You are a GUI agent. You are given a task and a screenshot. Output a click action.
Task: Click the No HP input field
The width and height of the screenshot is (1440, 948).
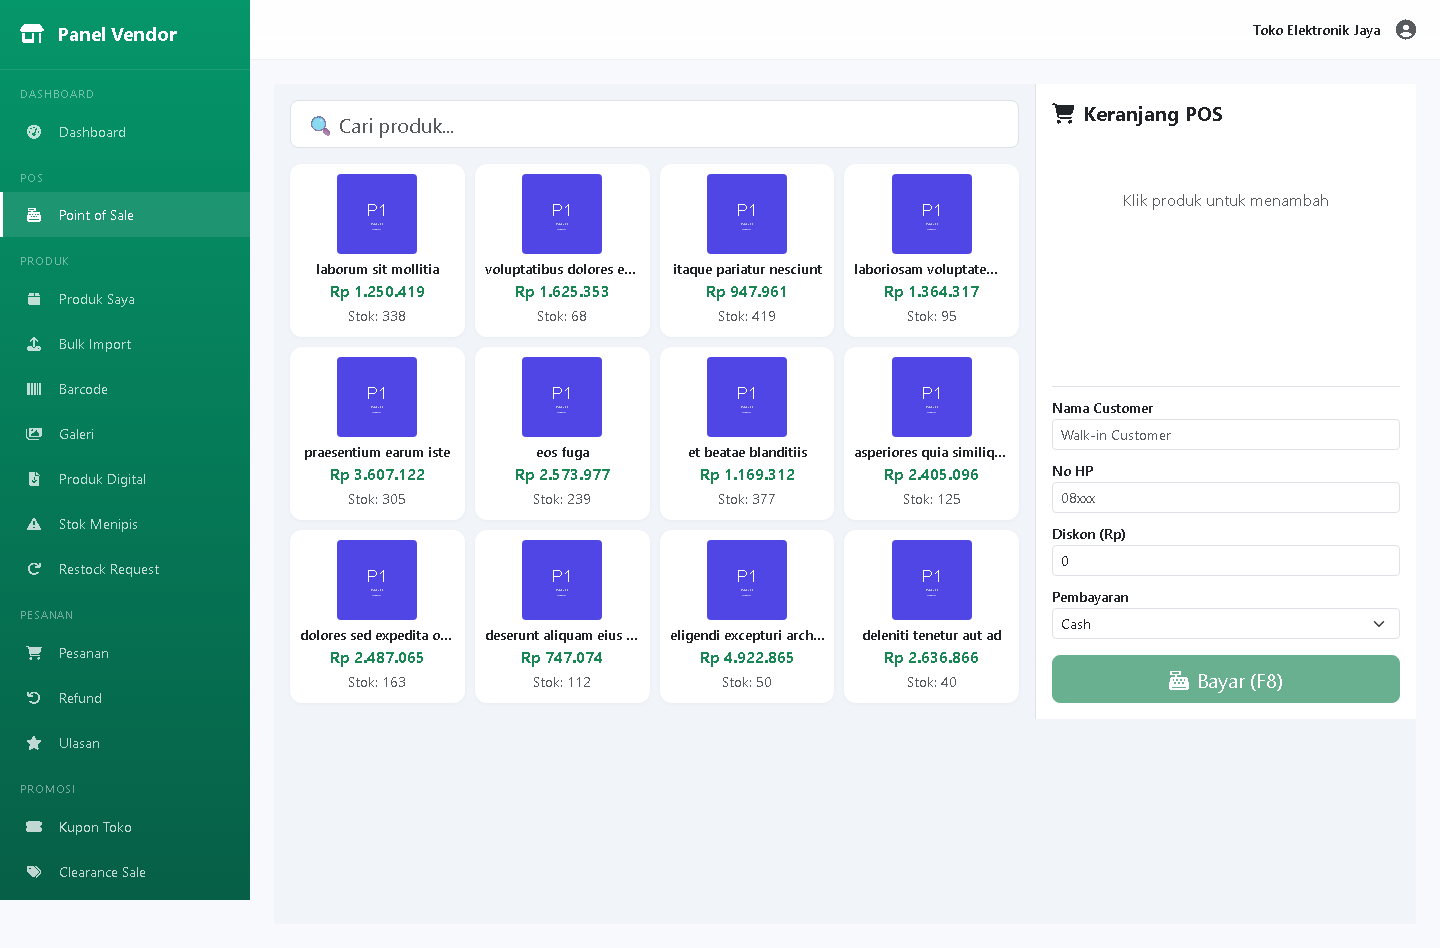1225,498
